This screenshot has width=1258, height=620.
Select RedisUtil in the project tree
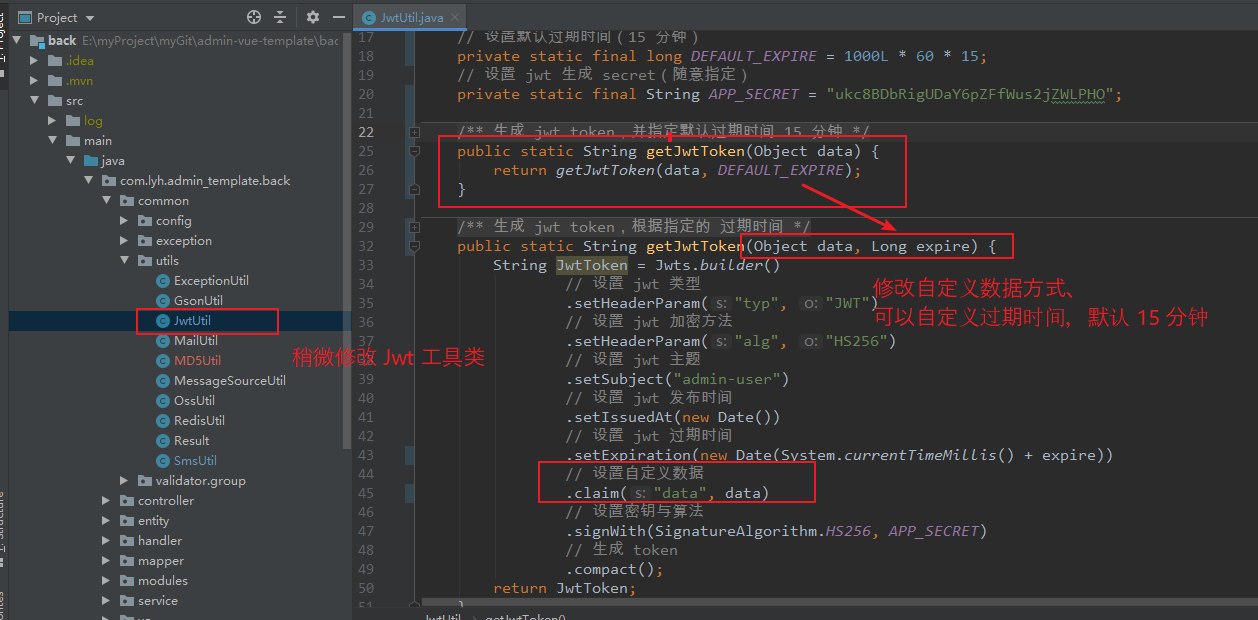199,421
